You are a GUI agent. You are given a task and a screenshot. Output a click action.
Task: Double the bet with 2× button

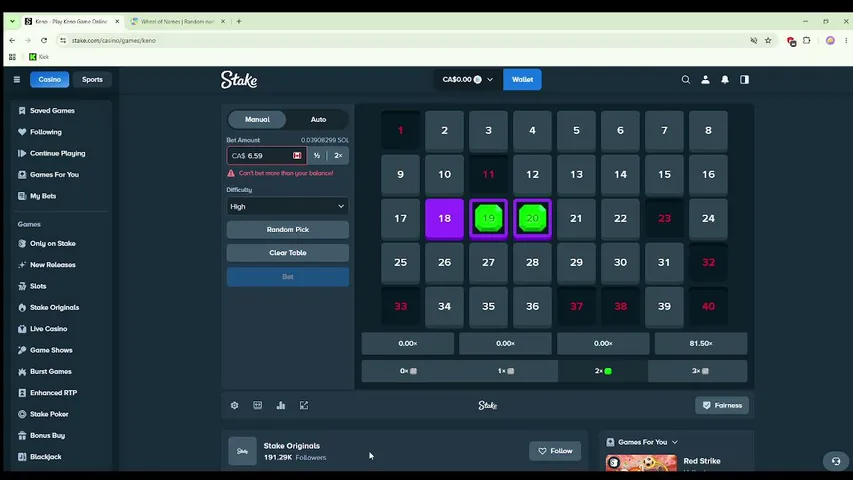pos(338,156)
